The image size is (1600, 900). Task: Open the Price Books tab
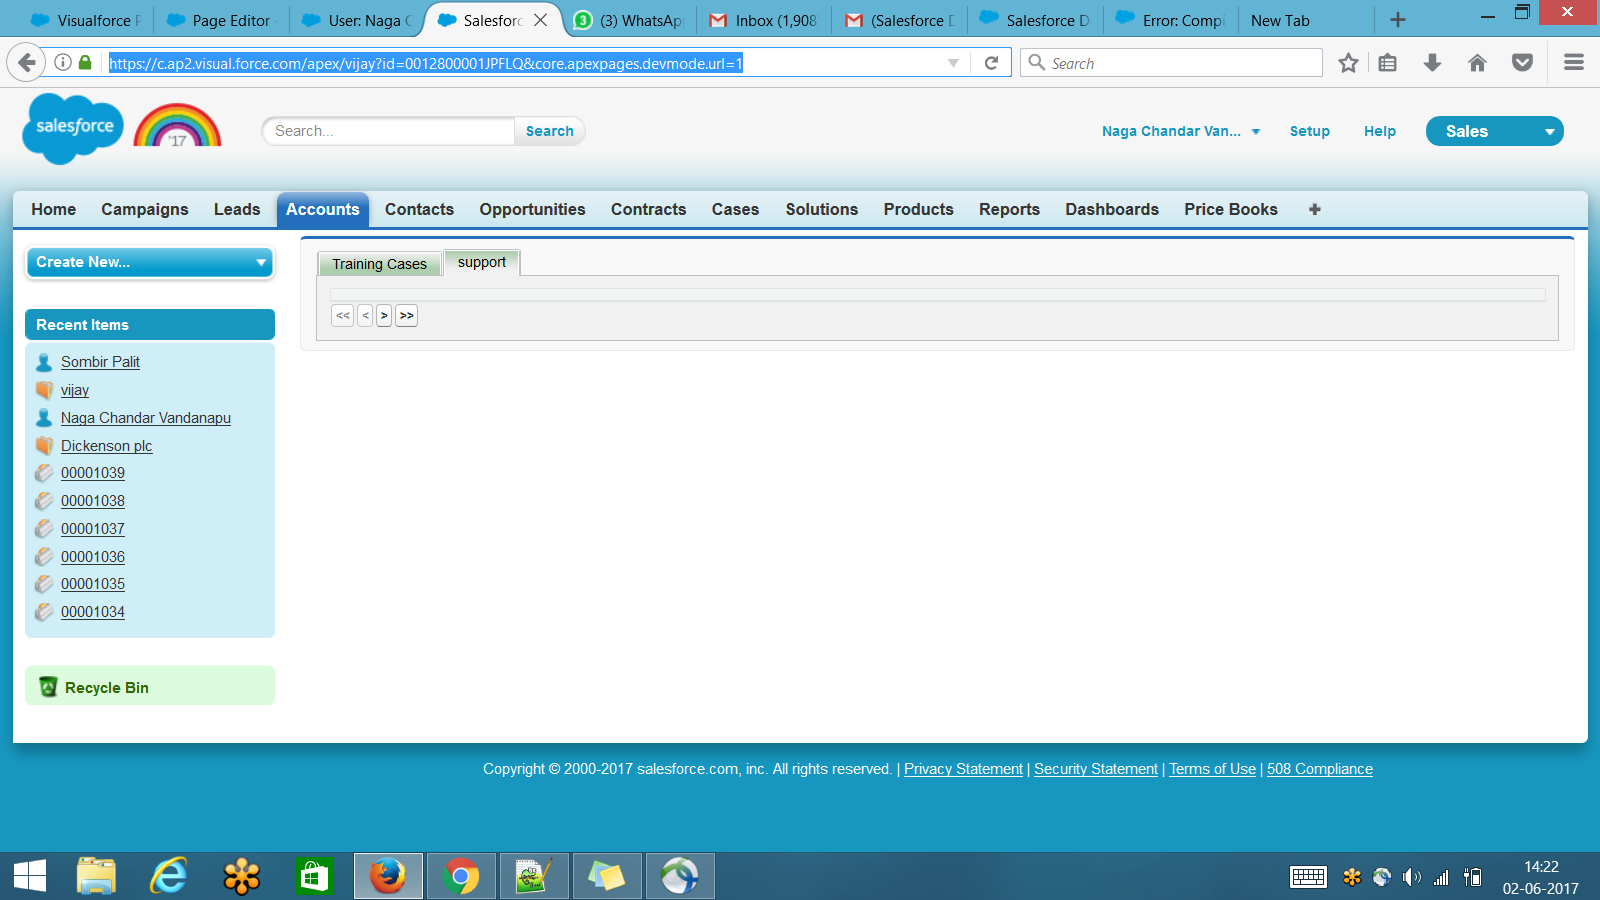point(1231,209)
